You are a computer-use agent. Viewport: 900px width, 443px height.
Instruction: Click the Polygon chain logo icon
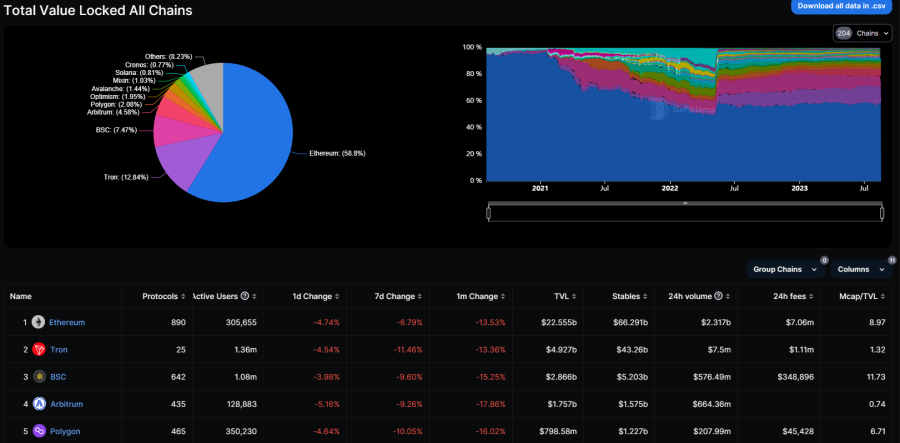pyautogui.click(x=38, y=431)
